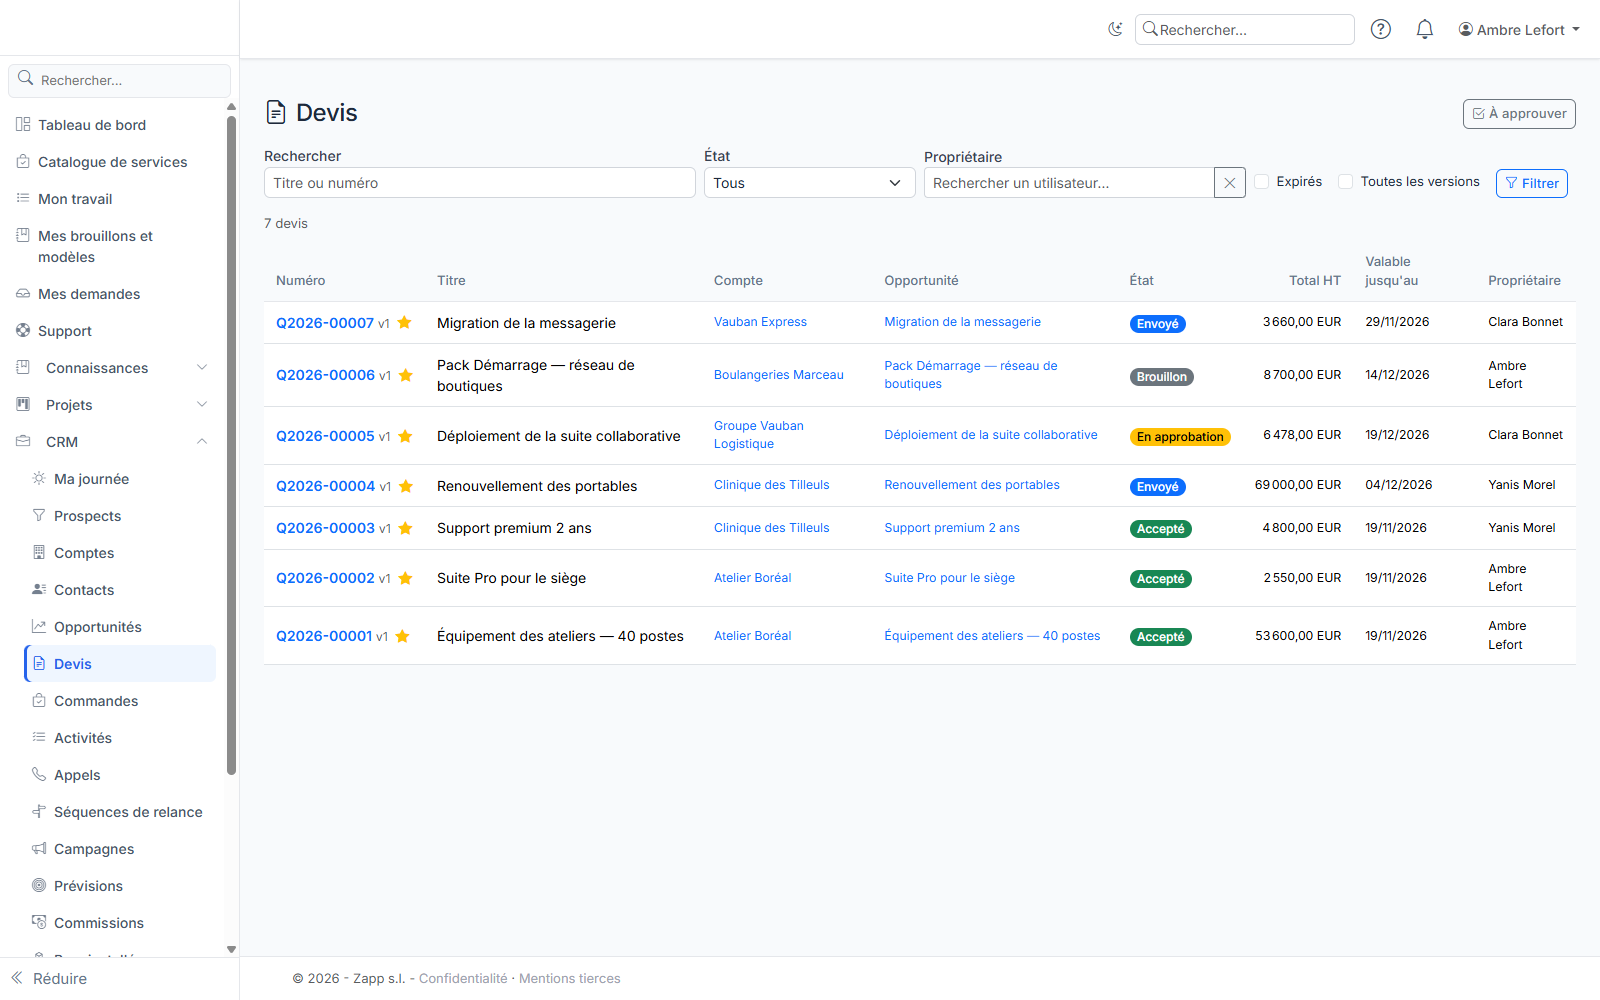This screenshot has height=1000, width=1600.
Task: Open opportunity Support premium 2 ans
Action: click(x=952, y=528)
